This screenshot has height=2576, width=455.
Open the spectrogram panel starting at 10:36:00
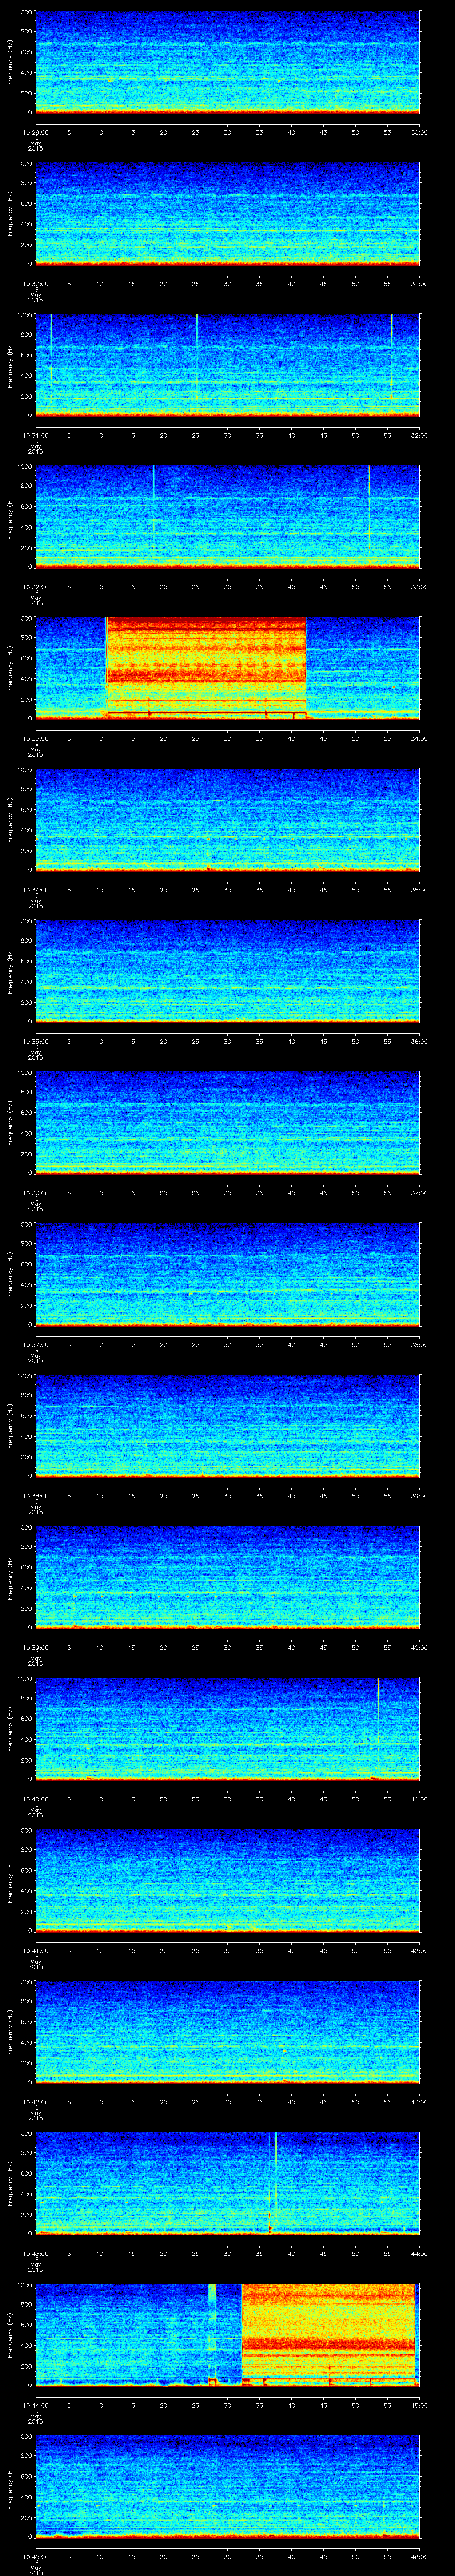pos(227,1122)
